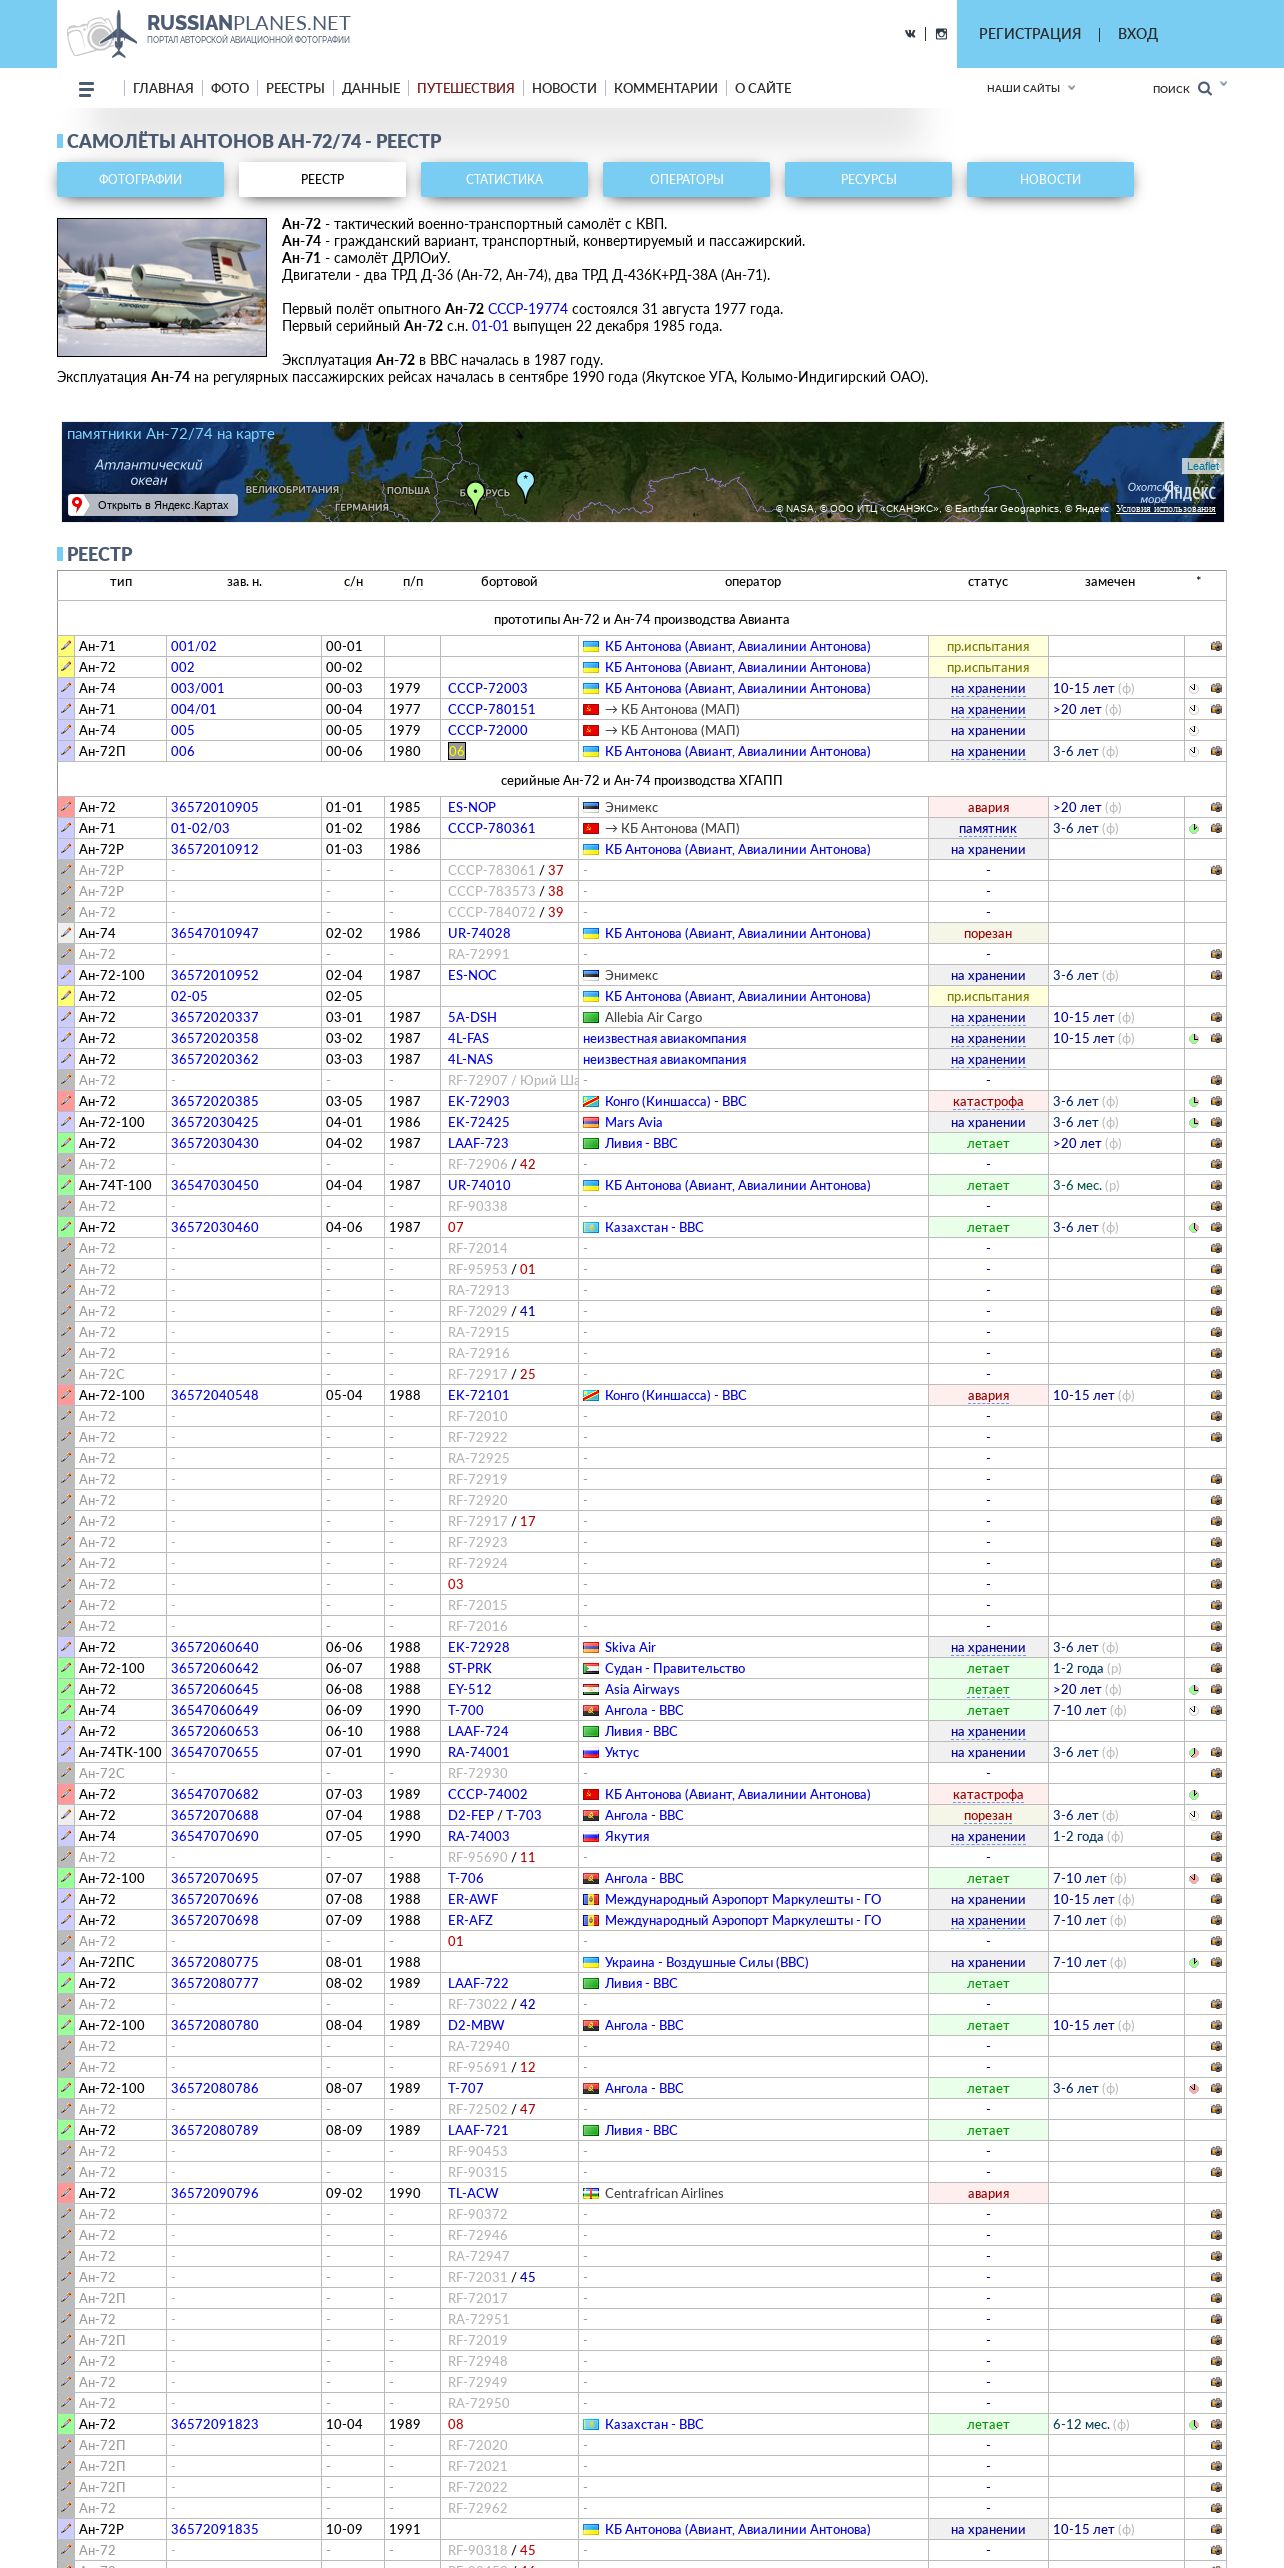Click history clock icon in CCCP-72000 row
Image resolution: width=1284 pixels, height=2568 pixels.
tap(1193, 730)
